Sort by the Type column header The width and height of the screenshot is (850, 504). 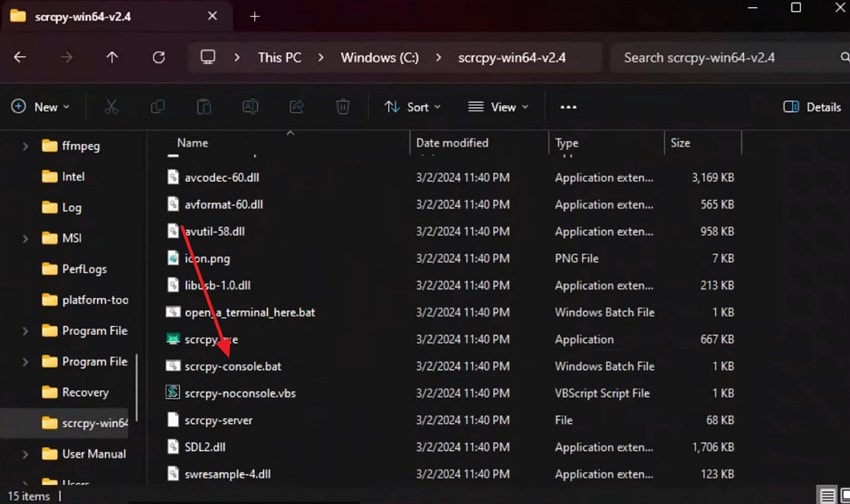coord(566,143)
